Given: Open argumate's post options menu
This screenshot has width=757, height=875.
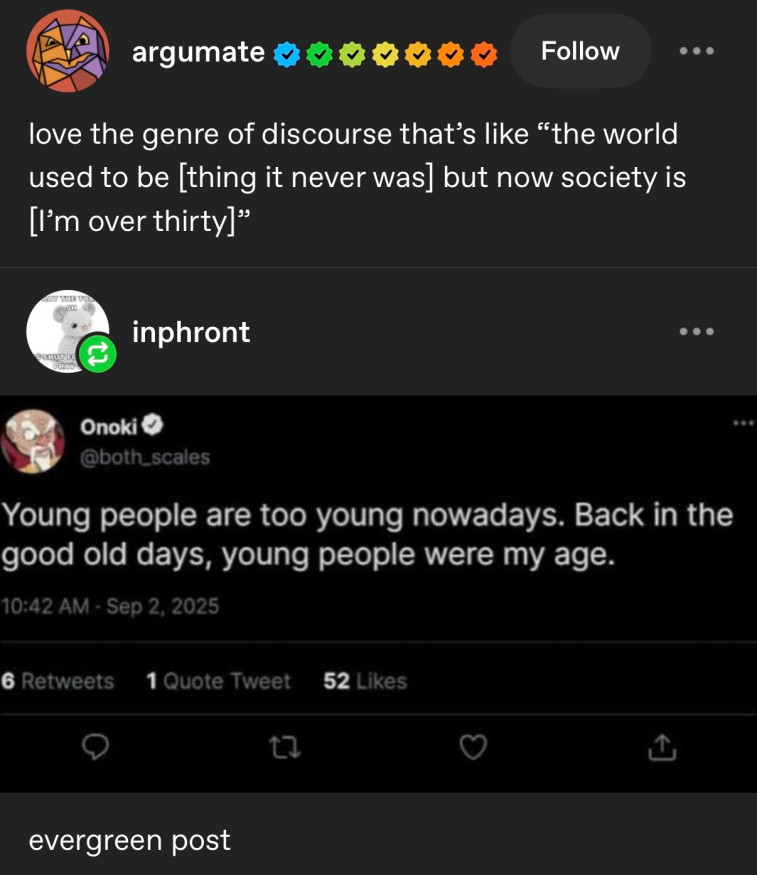Looking at the screenshot, I should (697, 51).
